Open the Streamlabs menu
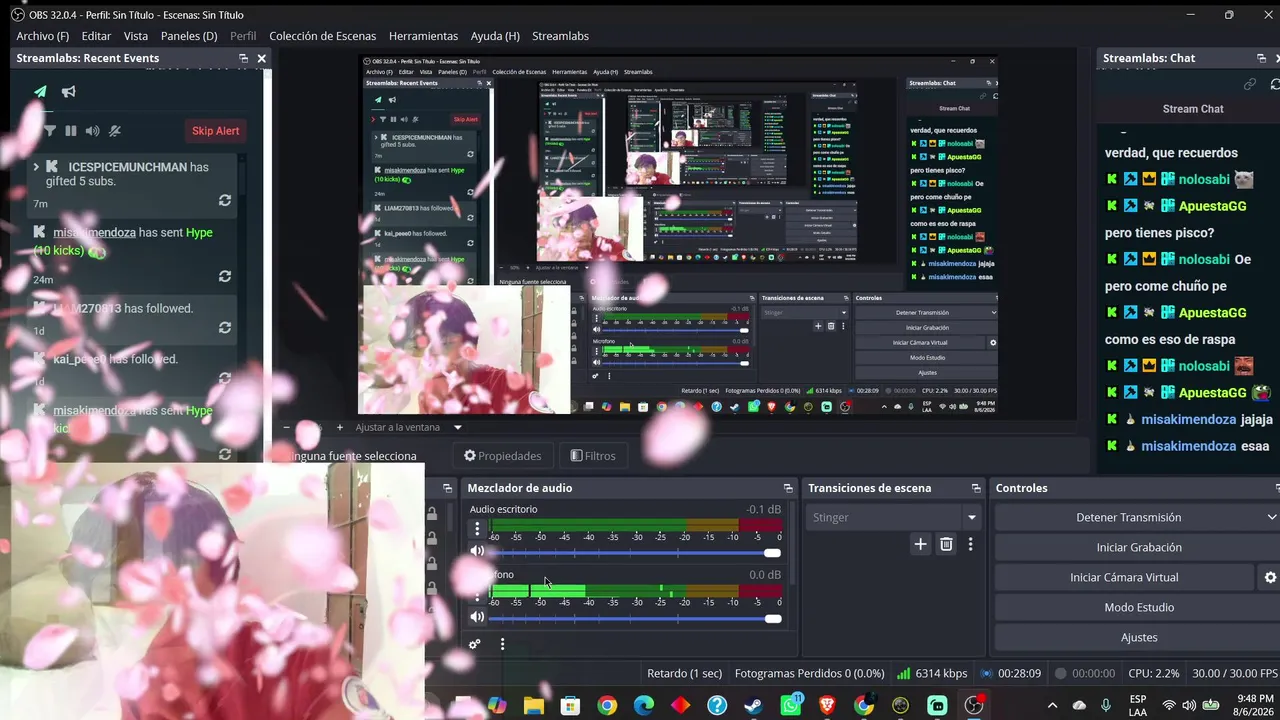Viewport: 1280px width, 720px height. 560,36
